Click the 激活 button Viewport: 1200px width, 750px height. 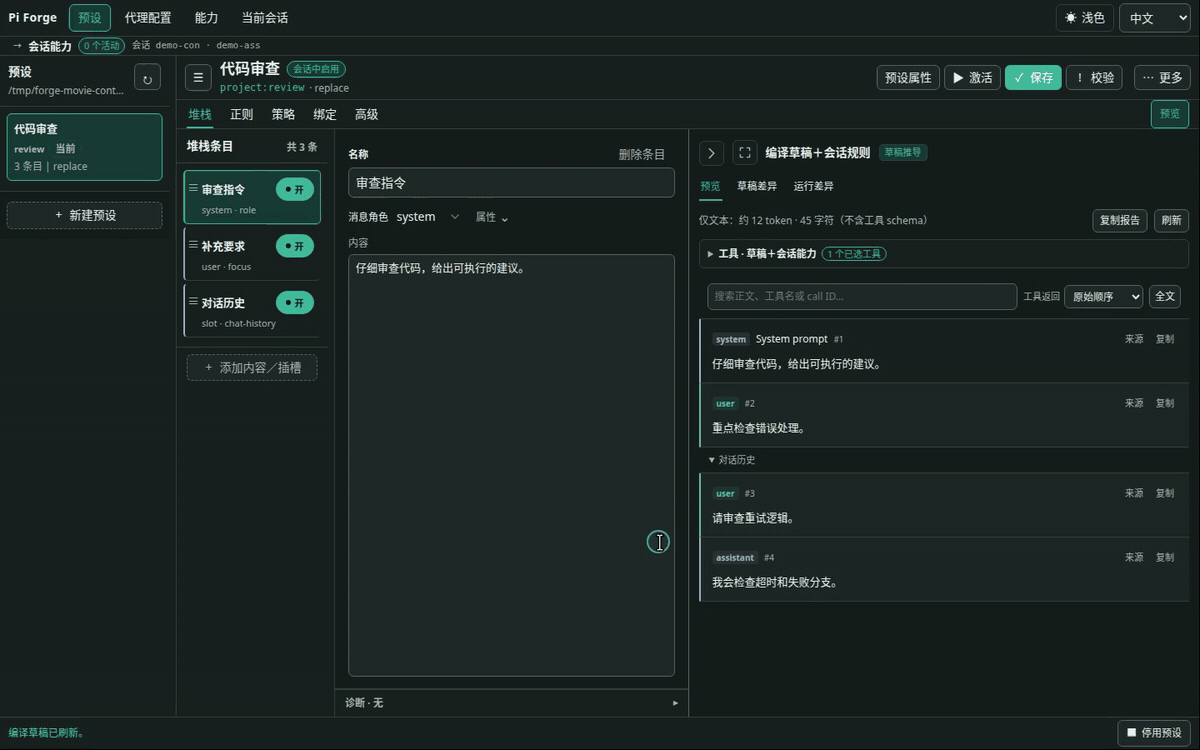pos(972,77)
